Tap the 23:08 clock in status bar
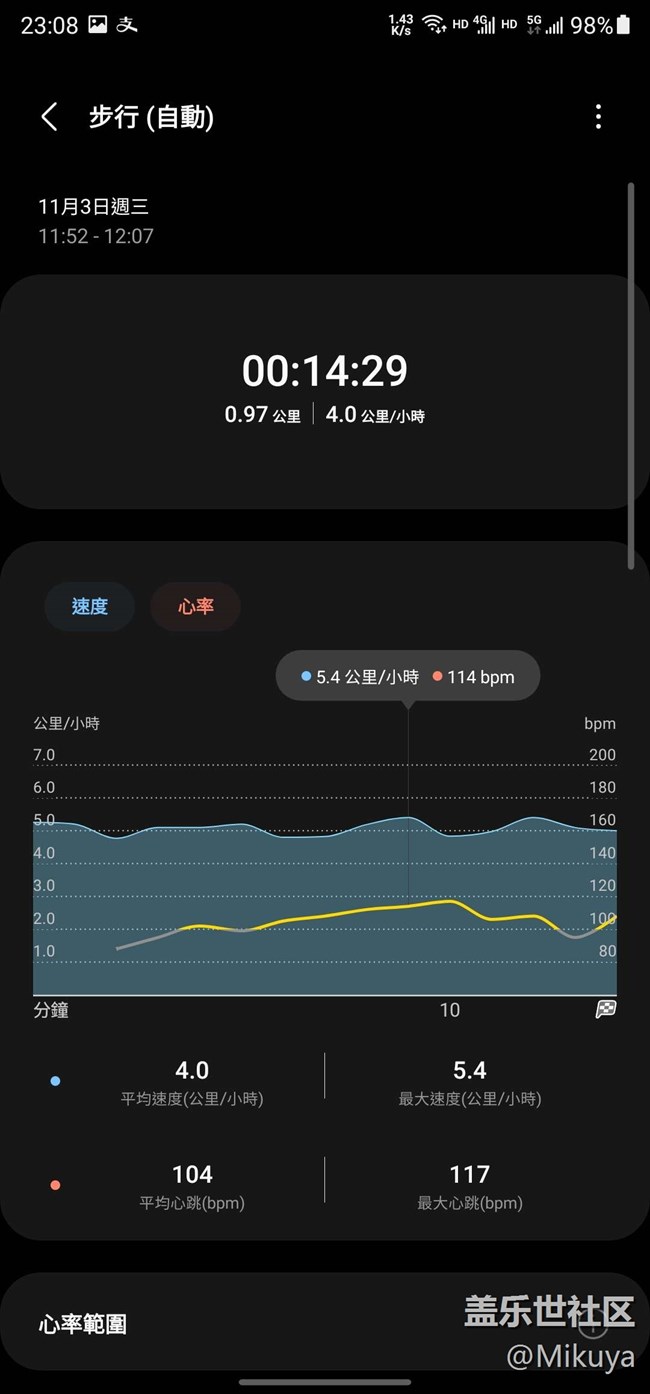This screenshot has height=1394, width=650. [x=49, y=25]
